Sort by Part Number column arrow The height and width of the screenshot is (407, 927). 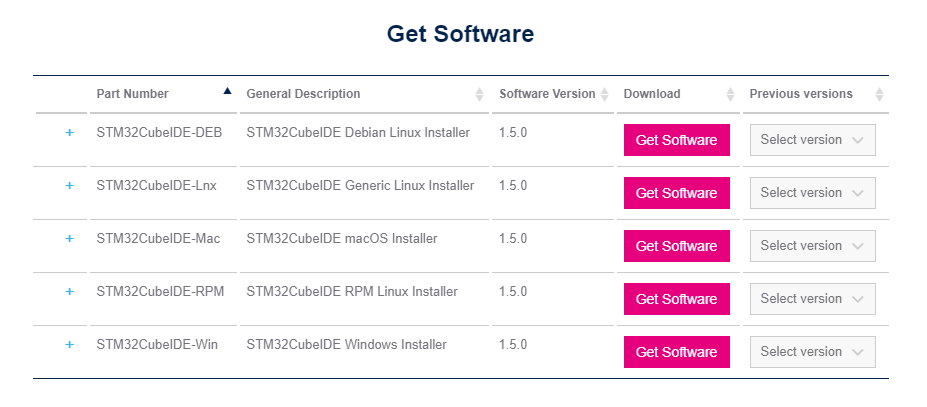pos(227,92)
